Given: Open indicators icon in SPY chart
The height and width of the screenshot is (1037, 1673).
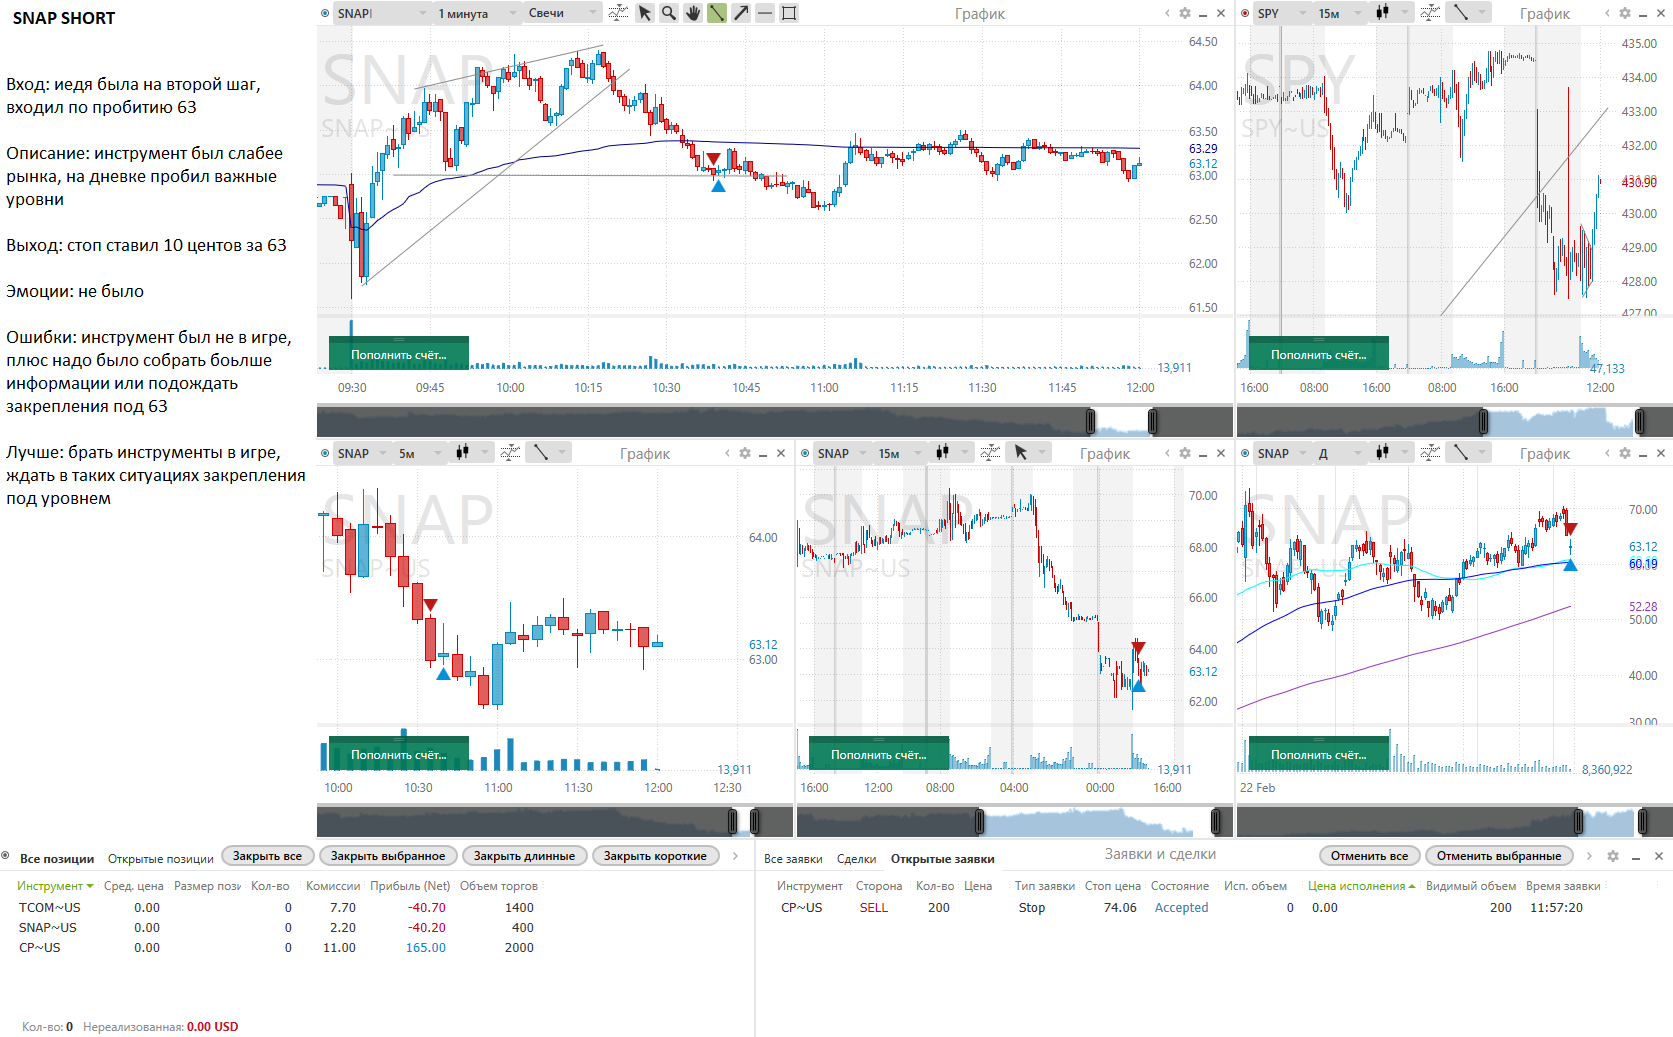Looking at the screenshot, I should (x=1430, y=13).
